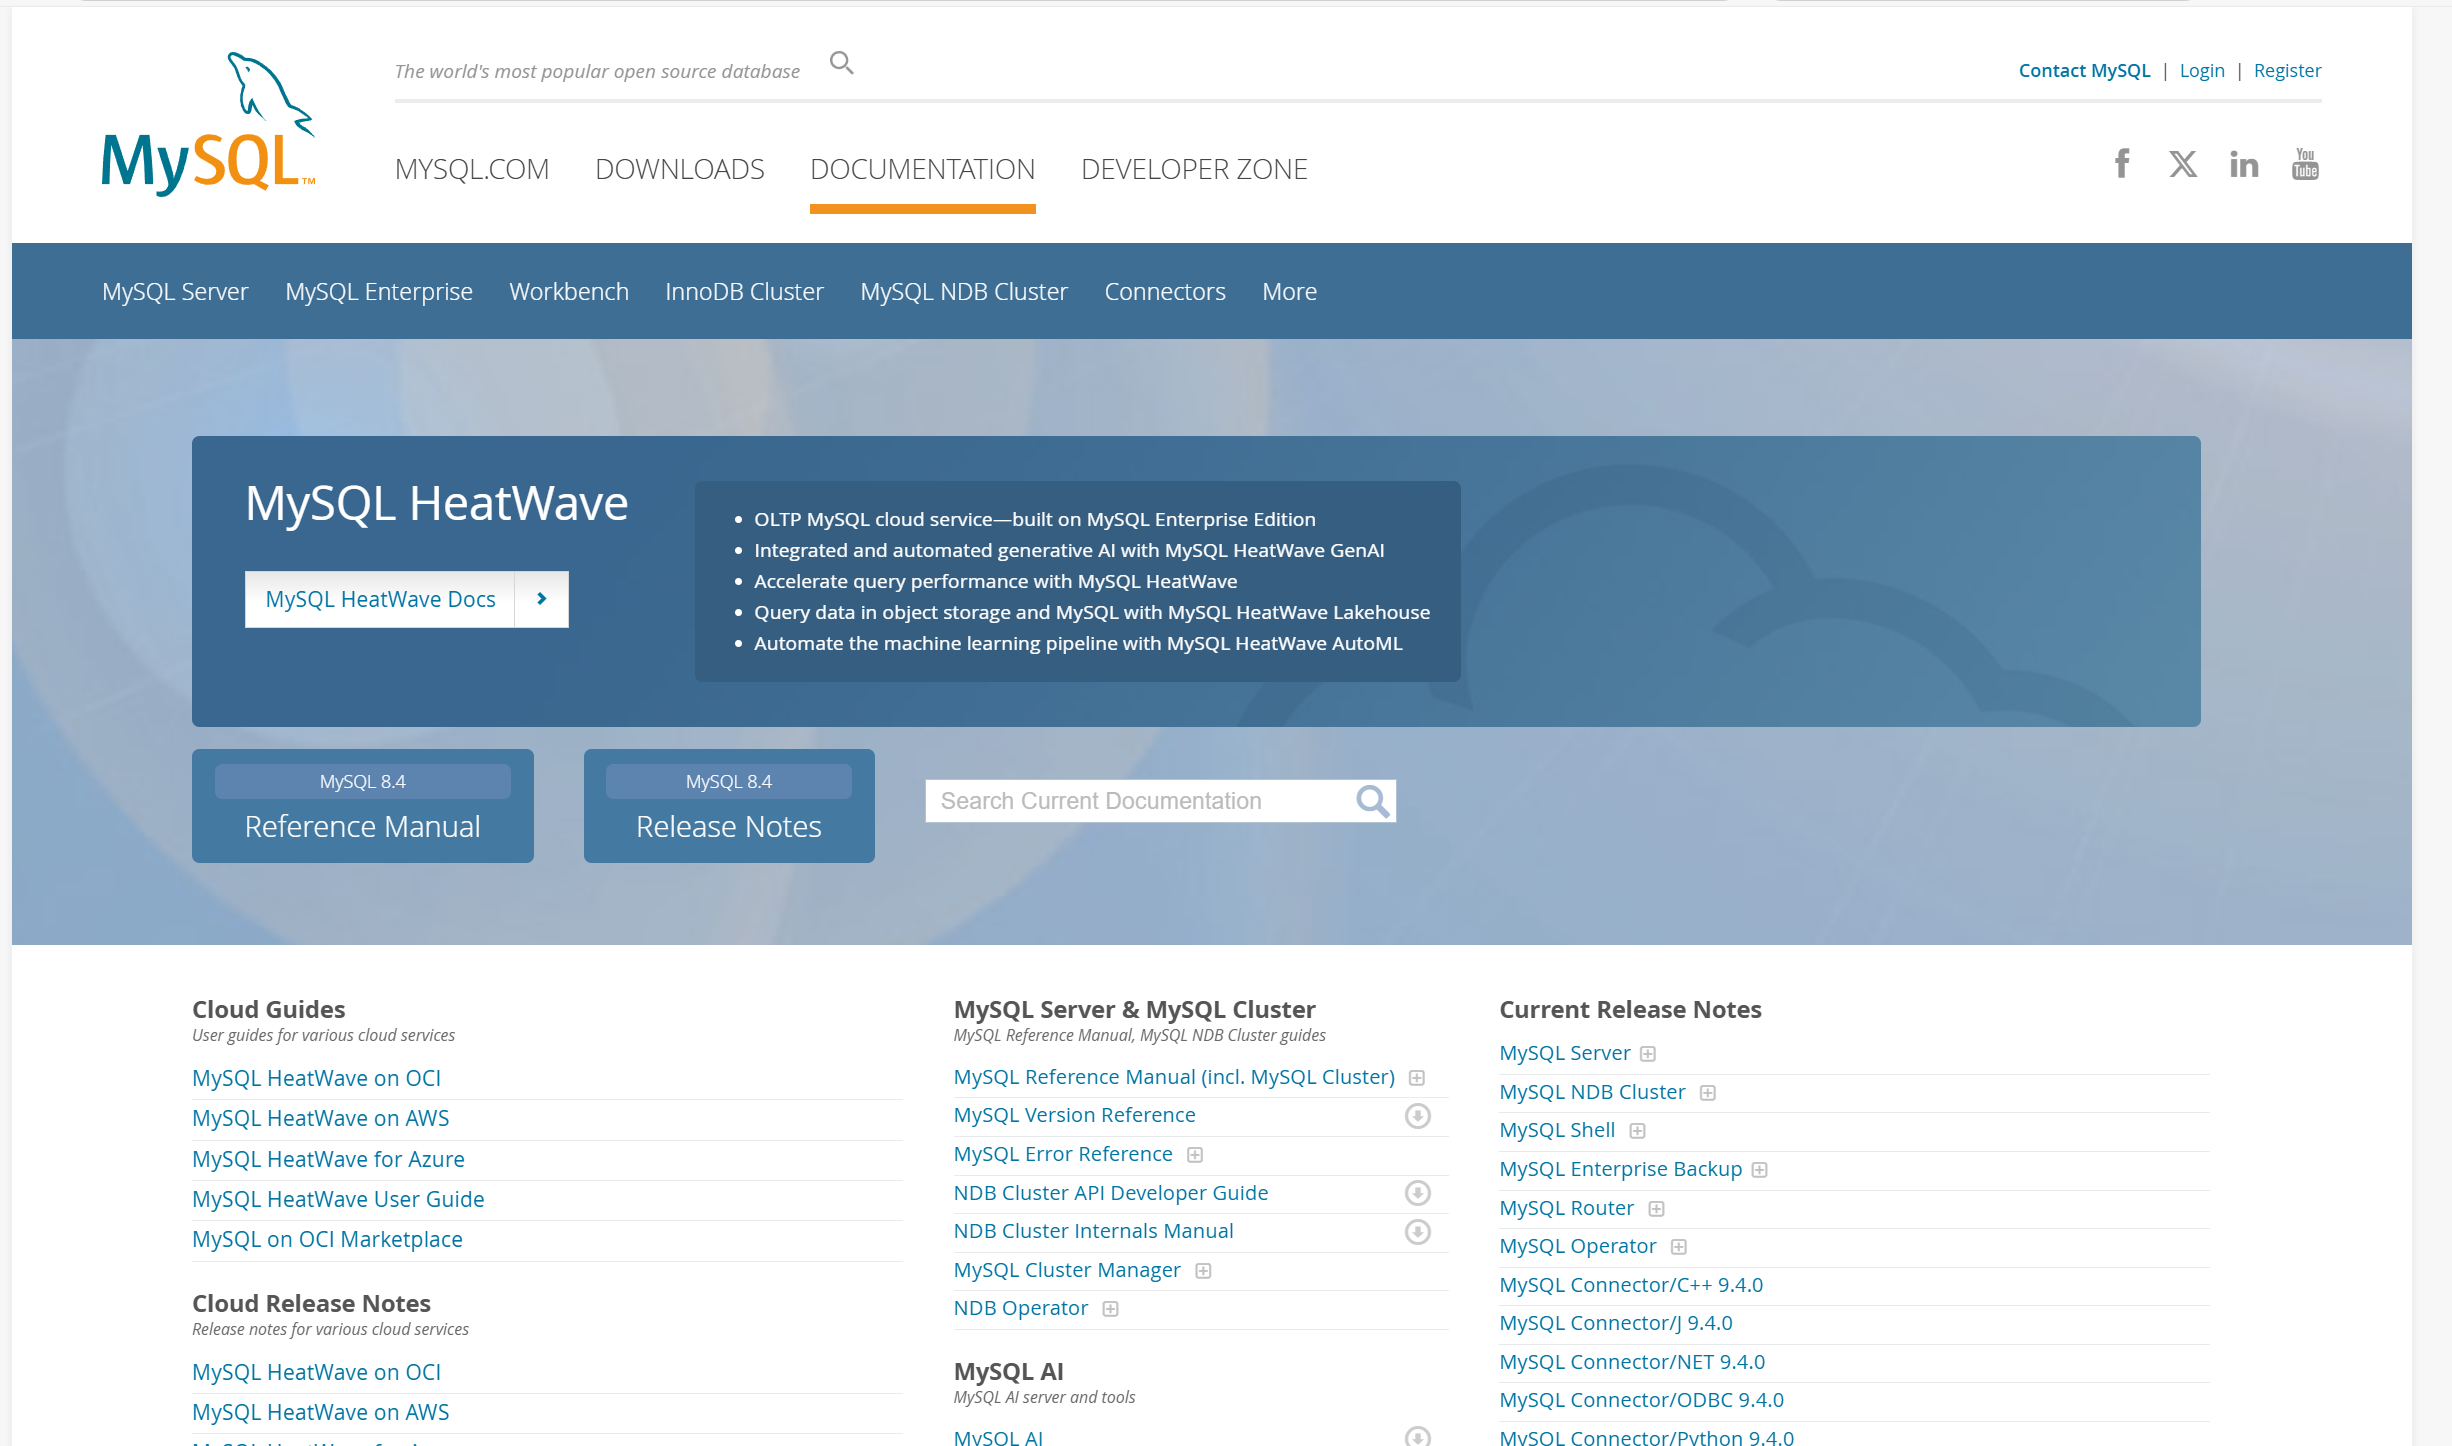Screen dimensions: 2452x1446
Task: Click documentation search magnifier button
Action: (1372, 801)
